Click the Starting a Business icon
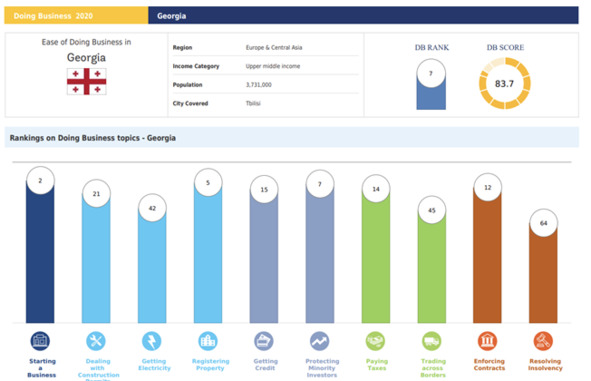 [x=40, y=341]
